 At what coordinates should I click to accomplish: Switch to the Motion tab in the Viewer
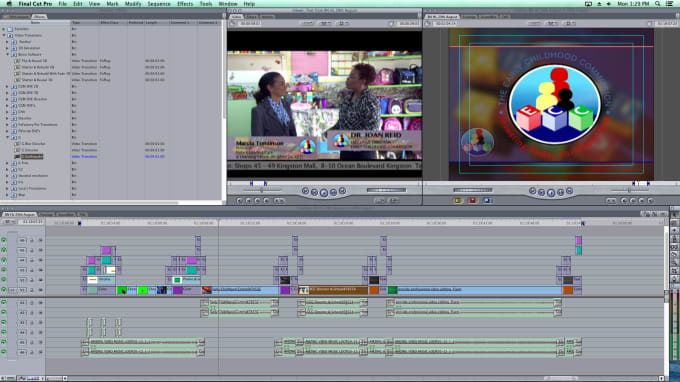pyautogui.click(x=267, y=16)
